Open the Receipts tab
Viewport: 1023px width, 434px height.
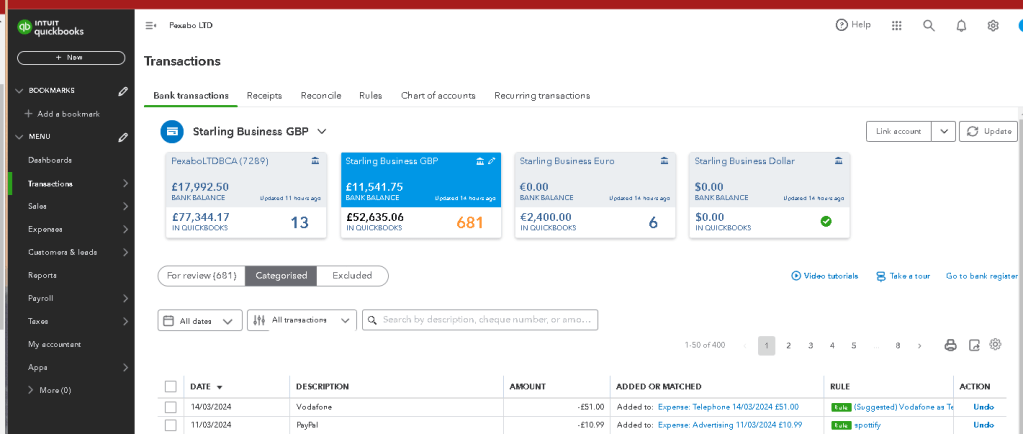[264, 96]
